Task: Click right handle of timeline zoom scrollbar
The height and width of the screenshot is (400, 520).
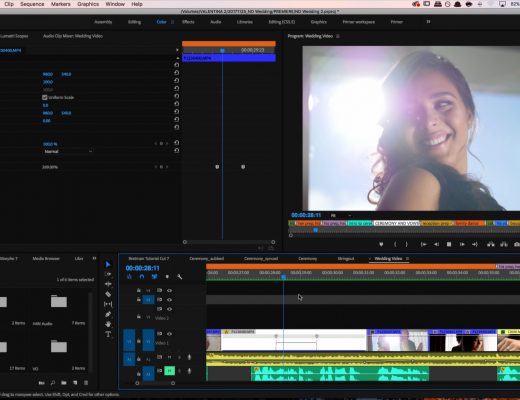Action: tap(173, 383)
